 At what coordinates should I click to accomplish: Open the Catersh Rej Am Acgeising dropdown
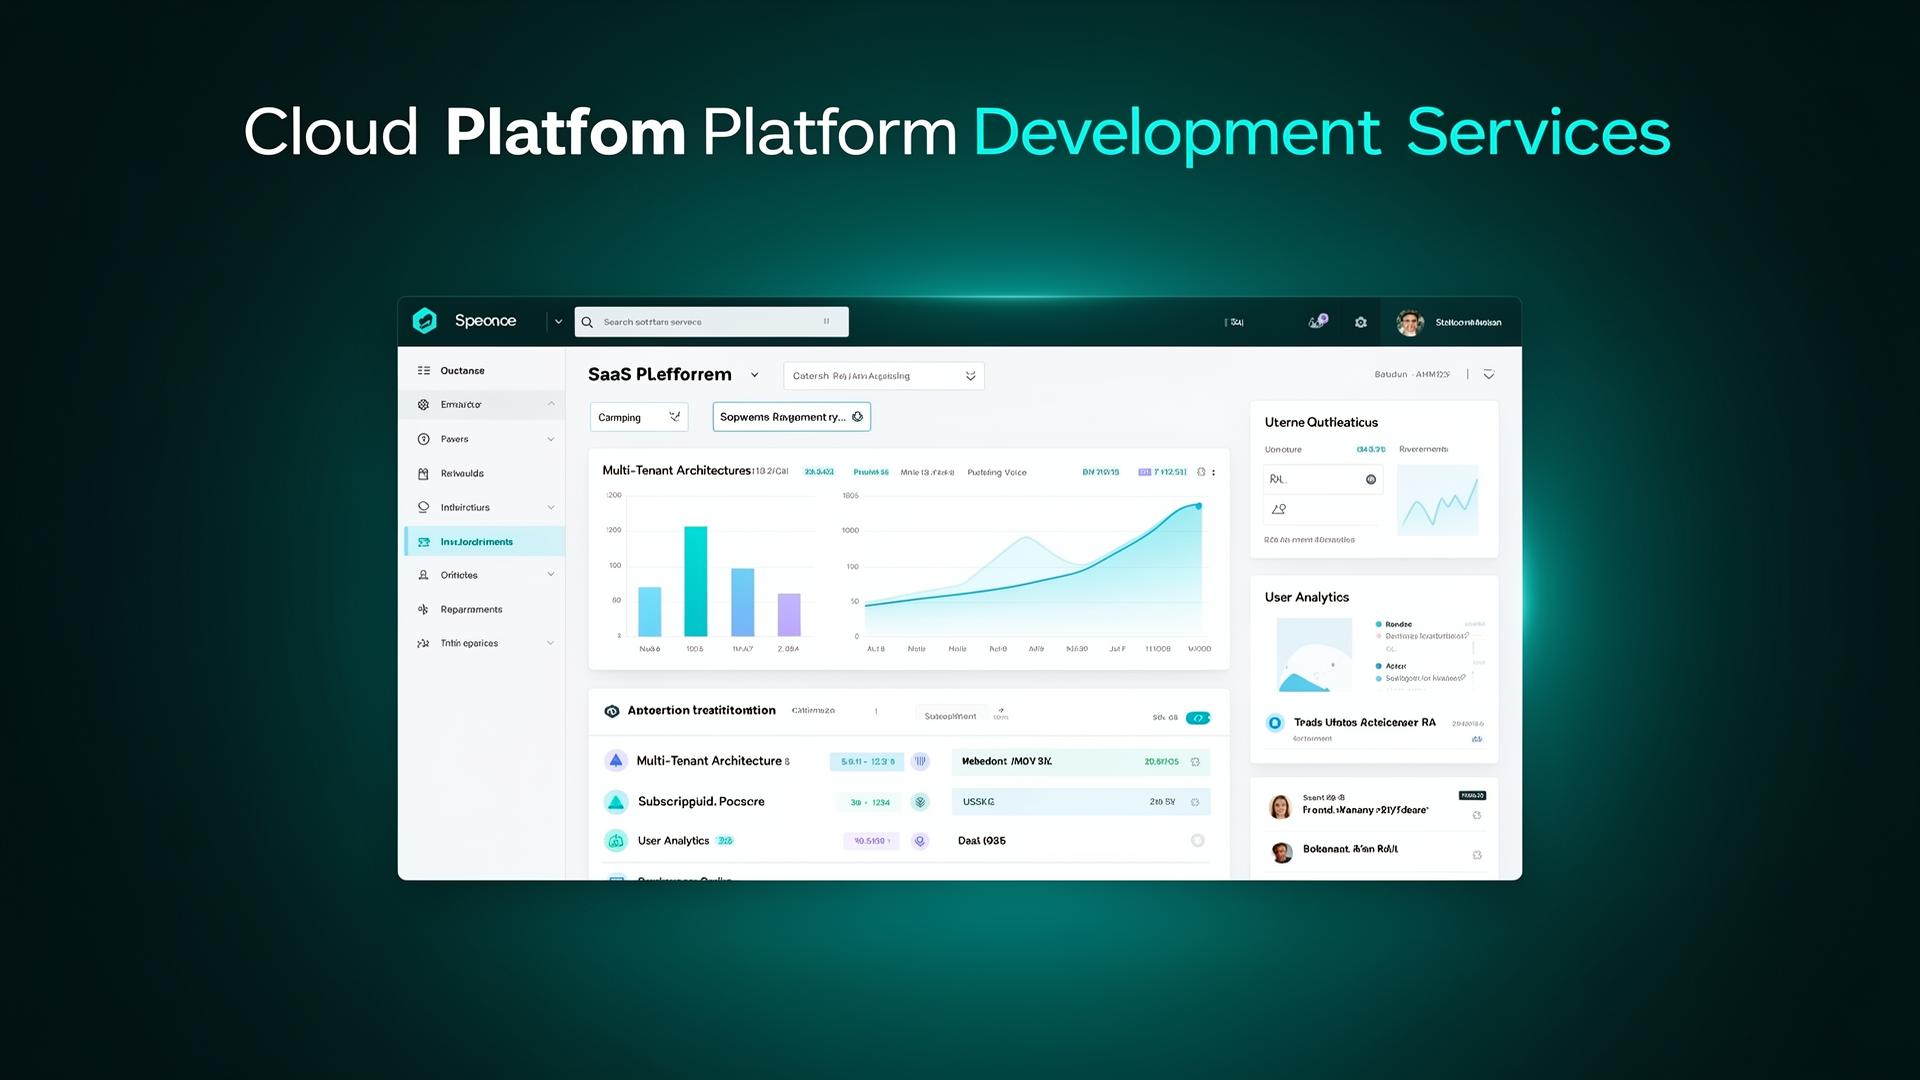[x=884, y=376]
